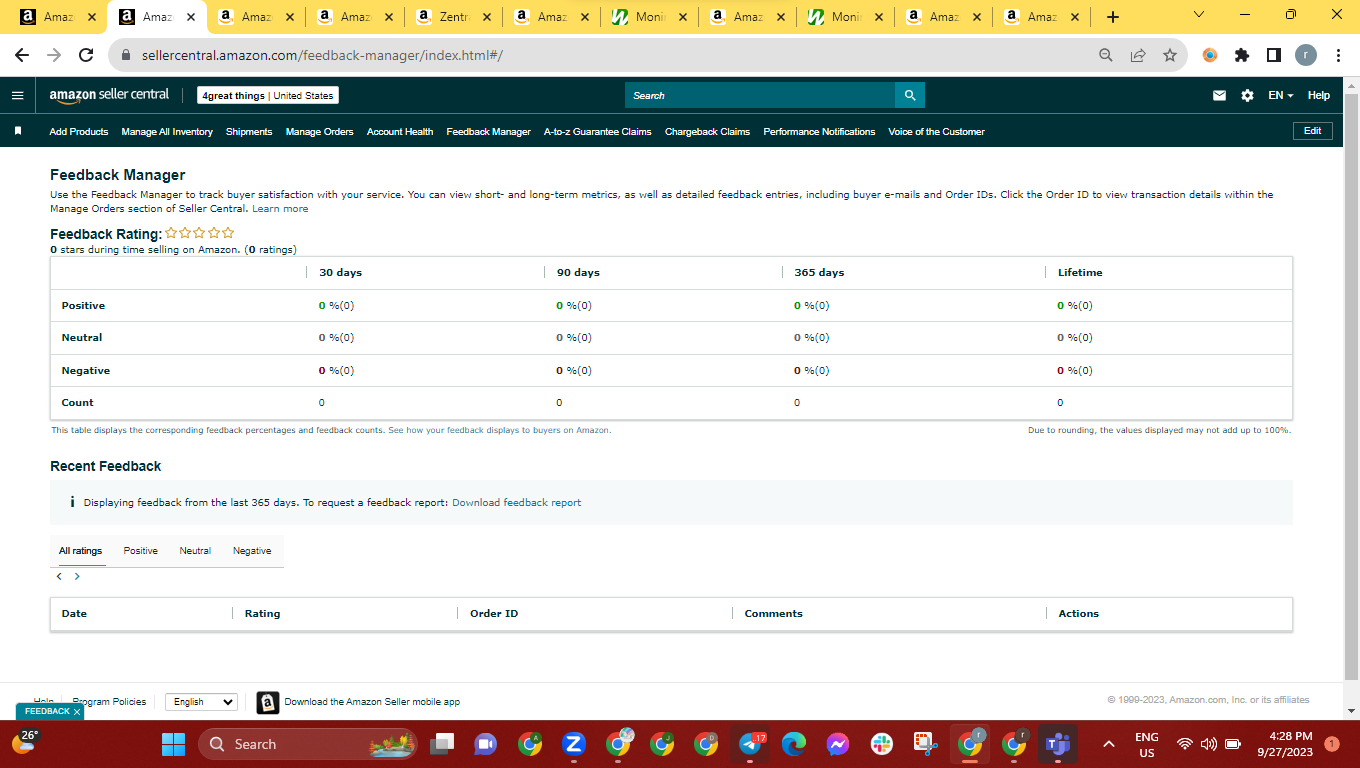Open the Seller Central messages envelope

[1219, 95]
